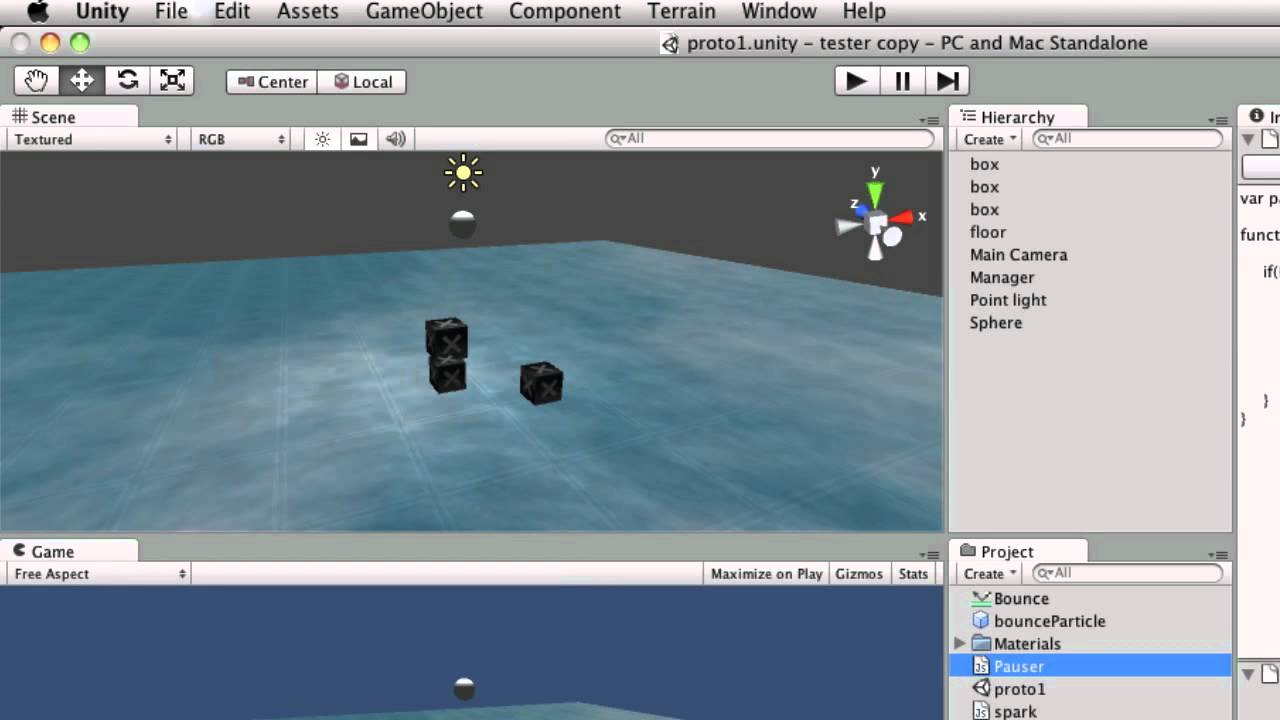1280x720 pixels.
Task: Open the Textured draw mode dropdown
Action: 93,139
